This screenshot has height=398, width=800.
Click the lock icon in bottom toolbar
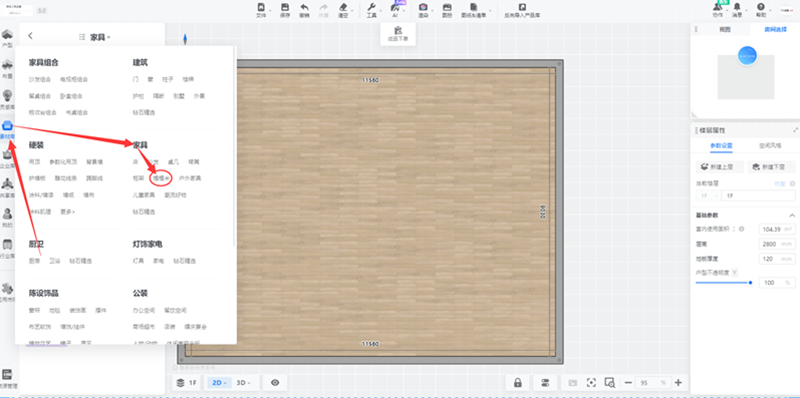517,383
